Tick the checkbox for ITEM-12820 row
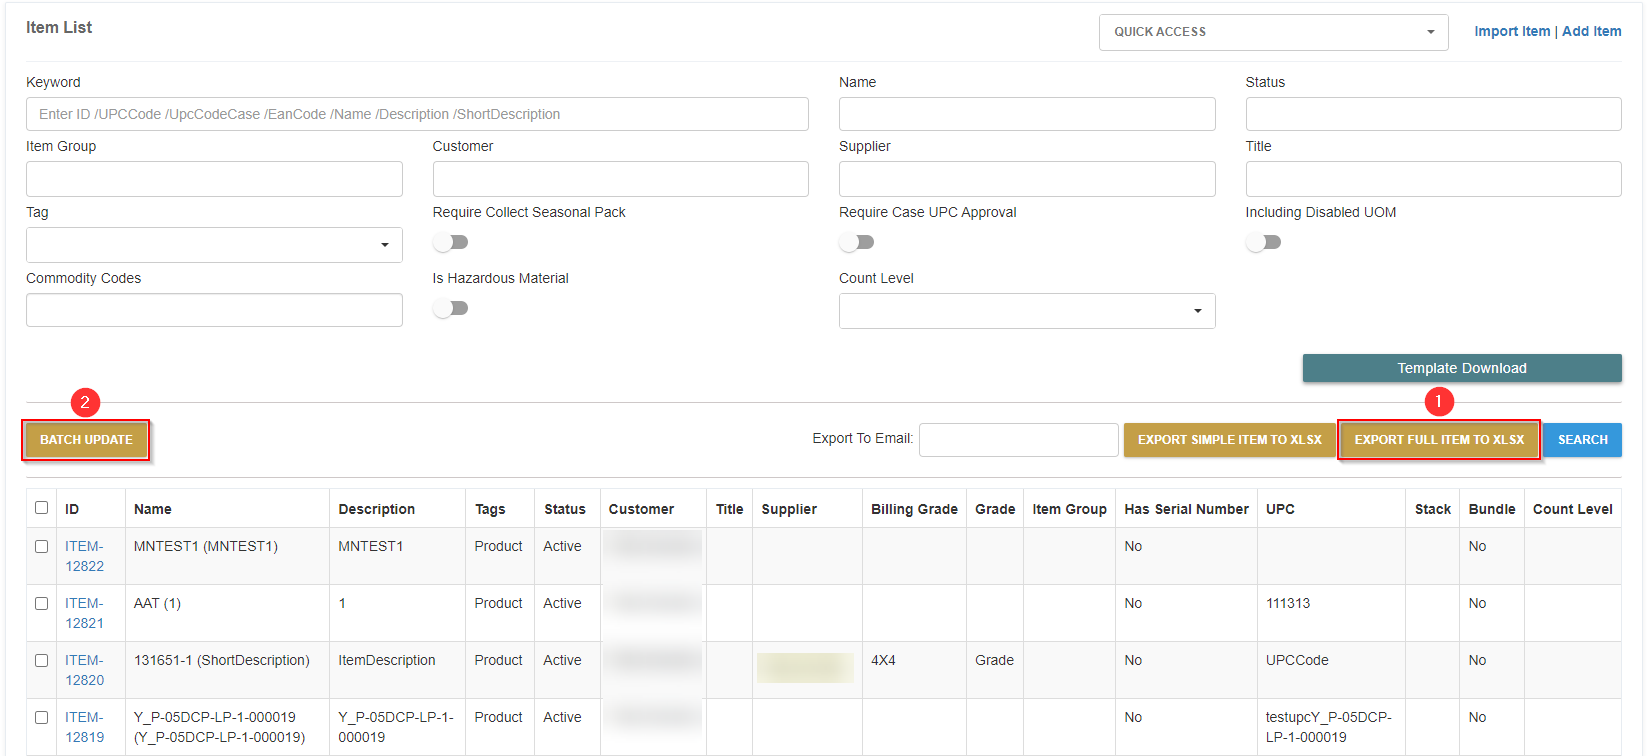The height and width of the screenshot is (756, 1649). click(x=41, y=661)
